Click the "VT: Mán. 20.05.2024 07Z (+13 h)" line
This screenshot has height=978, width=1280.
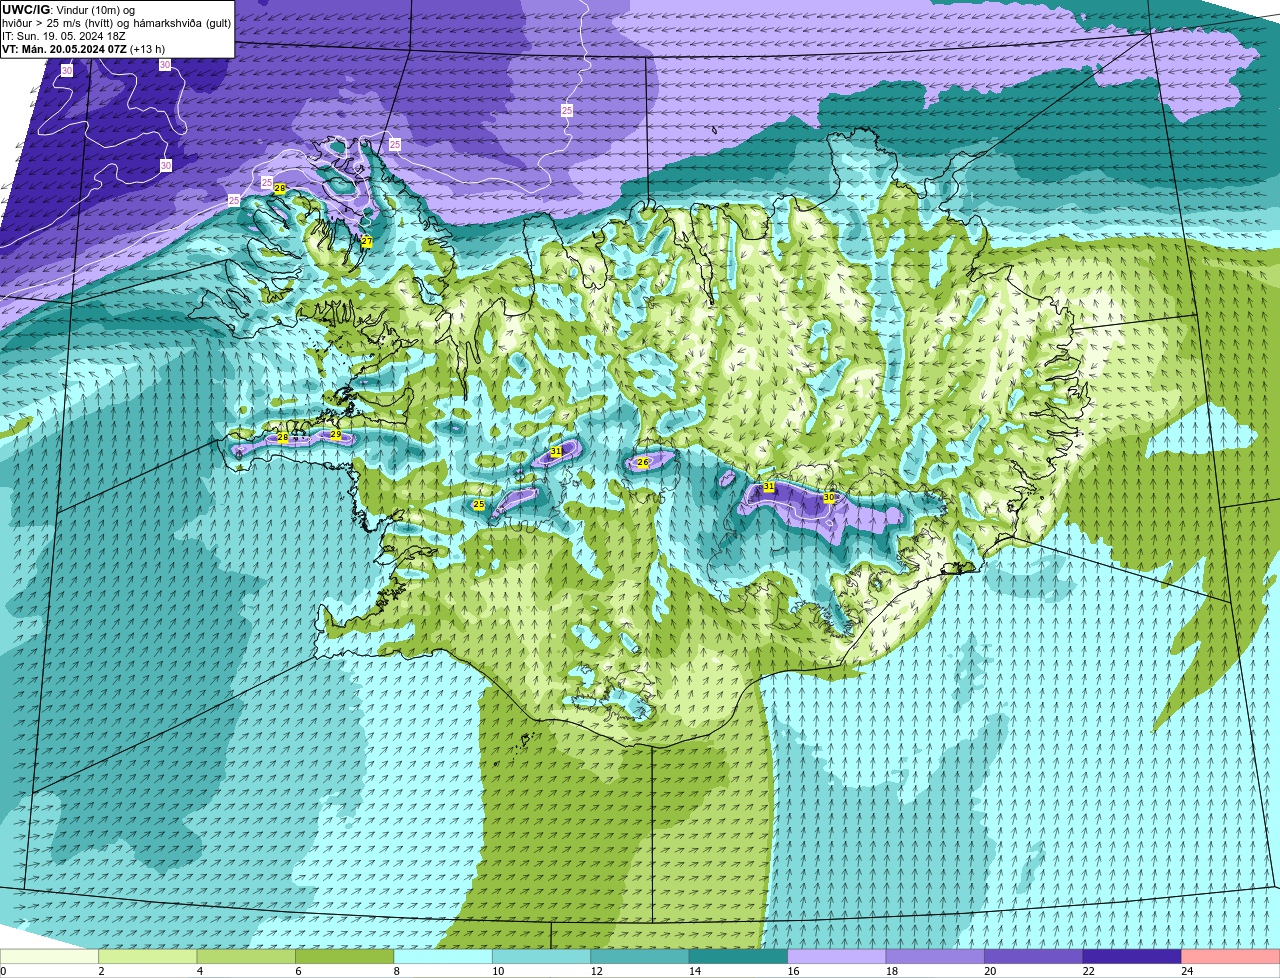tap(83, 48)
